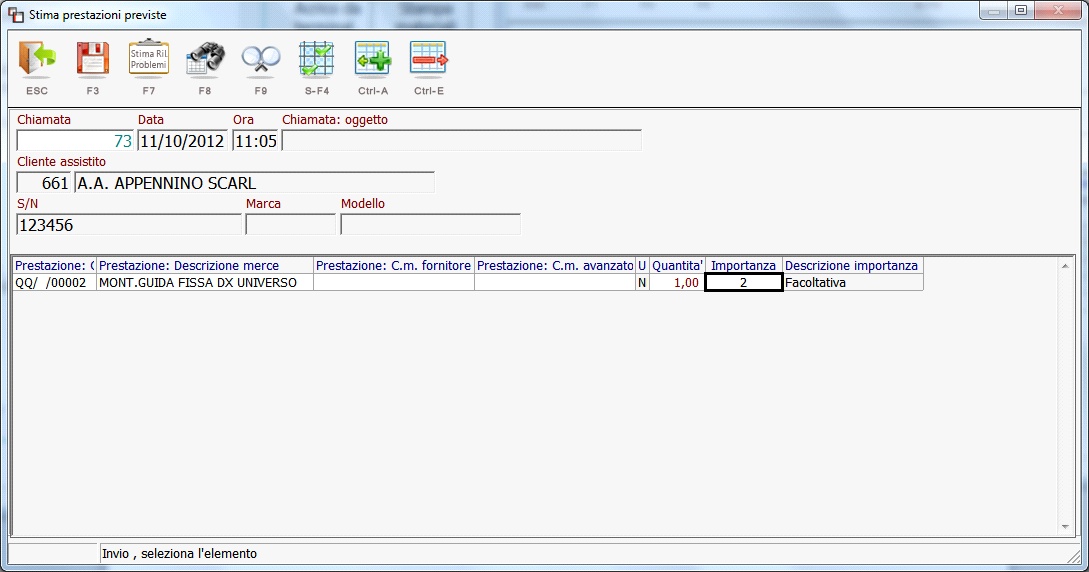Click the Prestazione: C.m. fornitore header
The height and width of the screenshot is (572, 1089).
pyautogui.click(x=394, y=266)
